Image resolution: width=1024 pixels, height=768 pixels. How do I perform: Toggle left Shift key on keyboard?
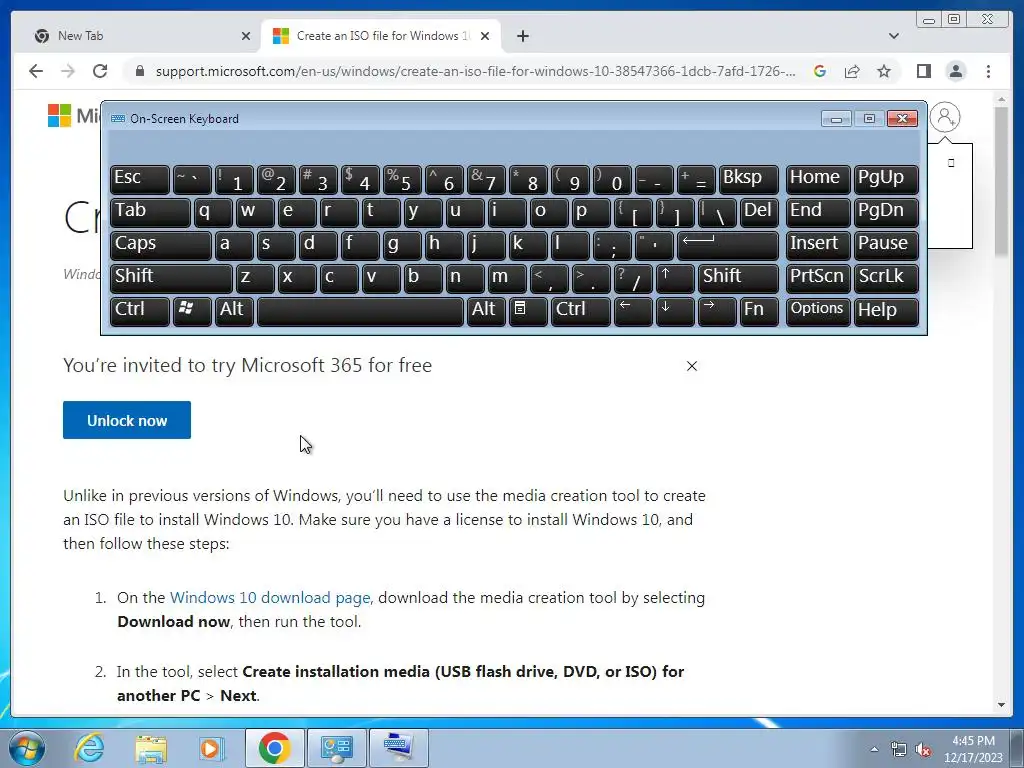point(171,278)
